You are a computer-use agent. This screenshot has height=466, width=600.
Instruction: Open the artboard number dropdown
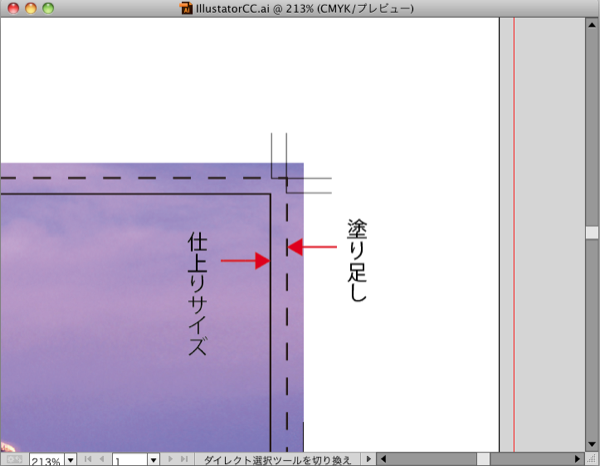coord(153,459)
